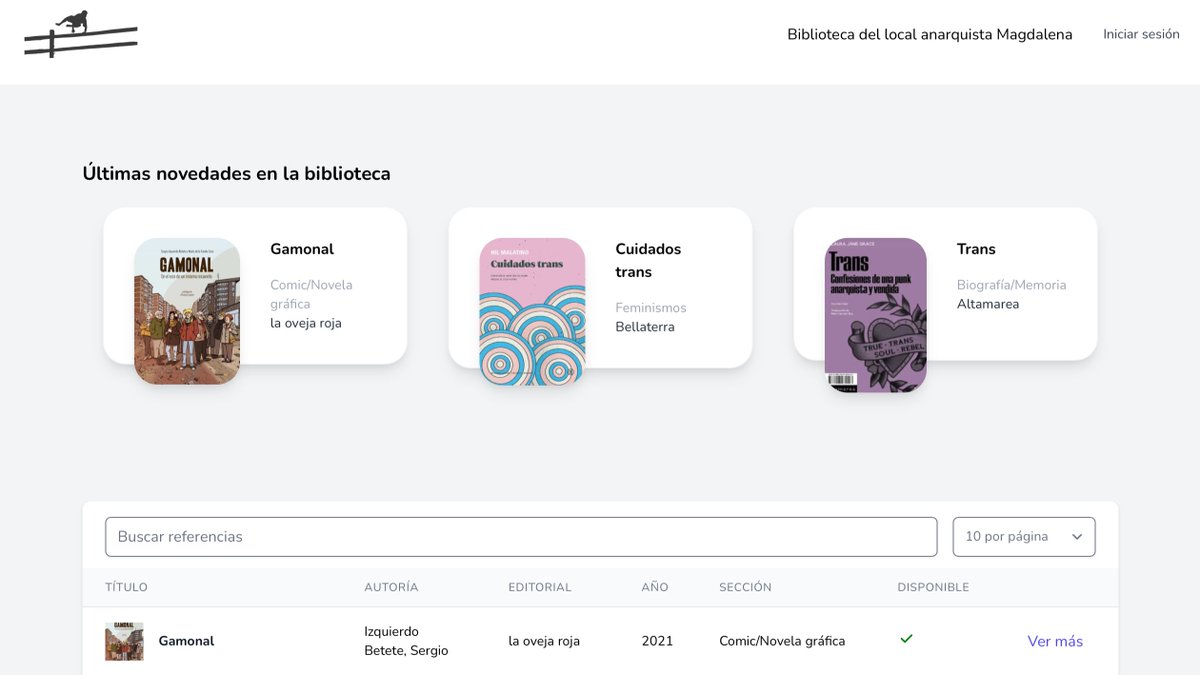Sort by the SECCIÓN column header
1200x675 pixels.
(x=745, y=587)
